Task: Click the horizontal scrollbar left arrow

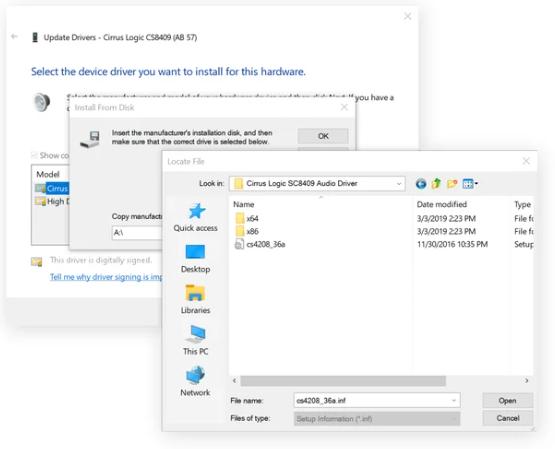Action: pos(234,381)
